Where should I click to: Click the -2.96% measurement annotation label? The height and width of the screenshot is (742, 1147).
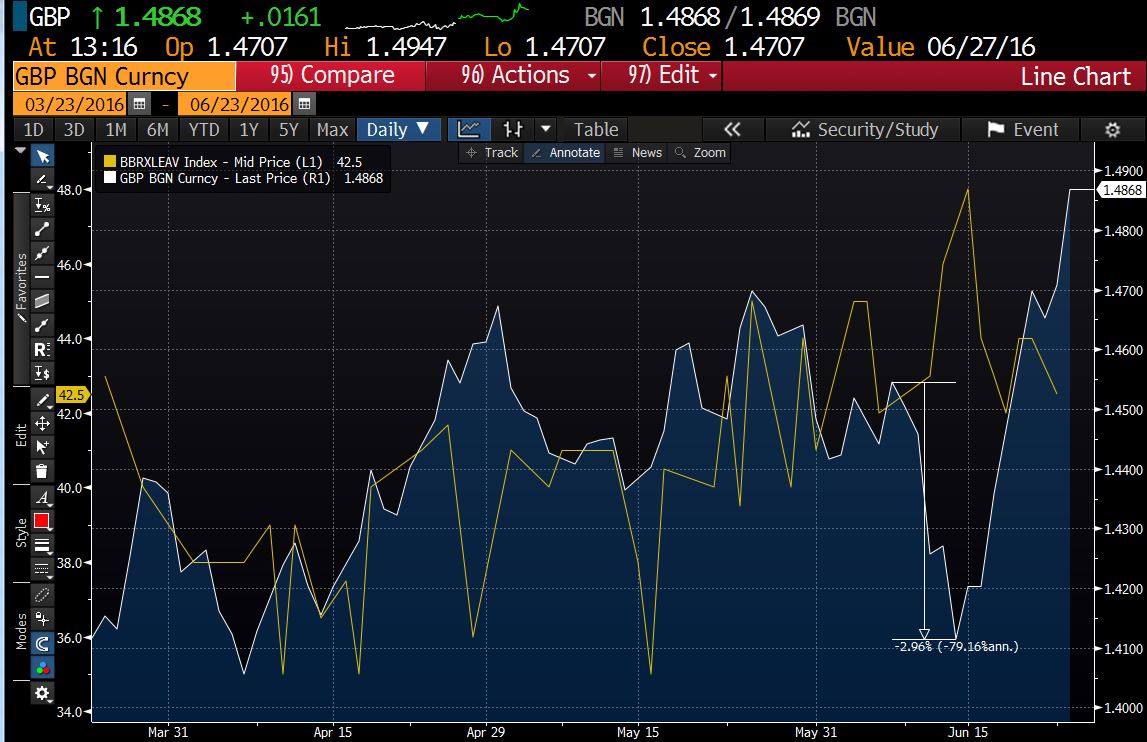(955, 647)
